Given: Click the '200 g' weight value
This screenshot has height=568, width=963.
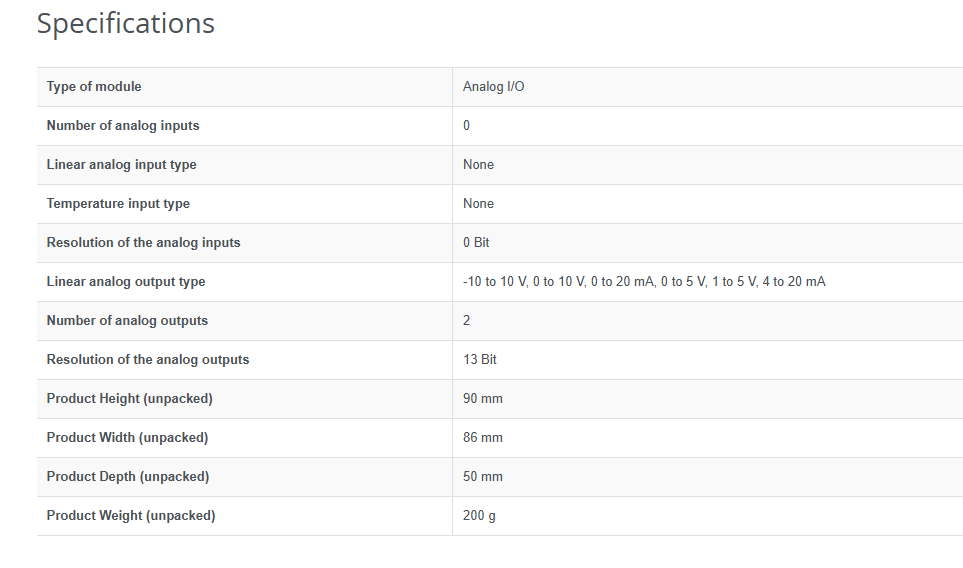Looking at the screenshot, I should (479, 516).
